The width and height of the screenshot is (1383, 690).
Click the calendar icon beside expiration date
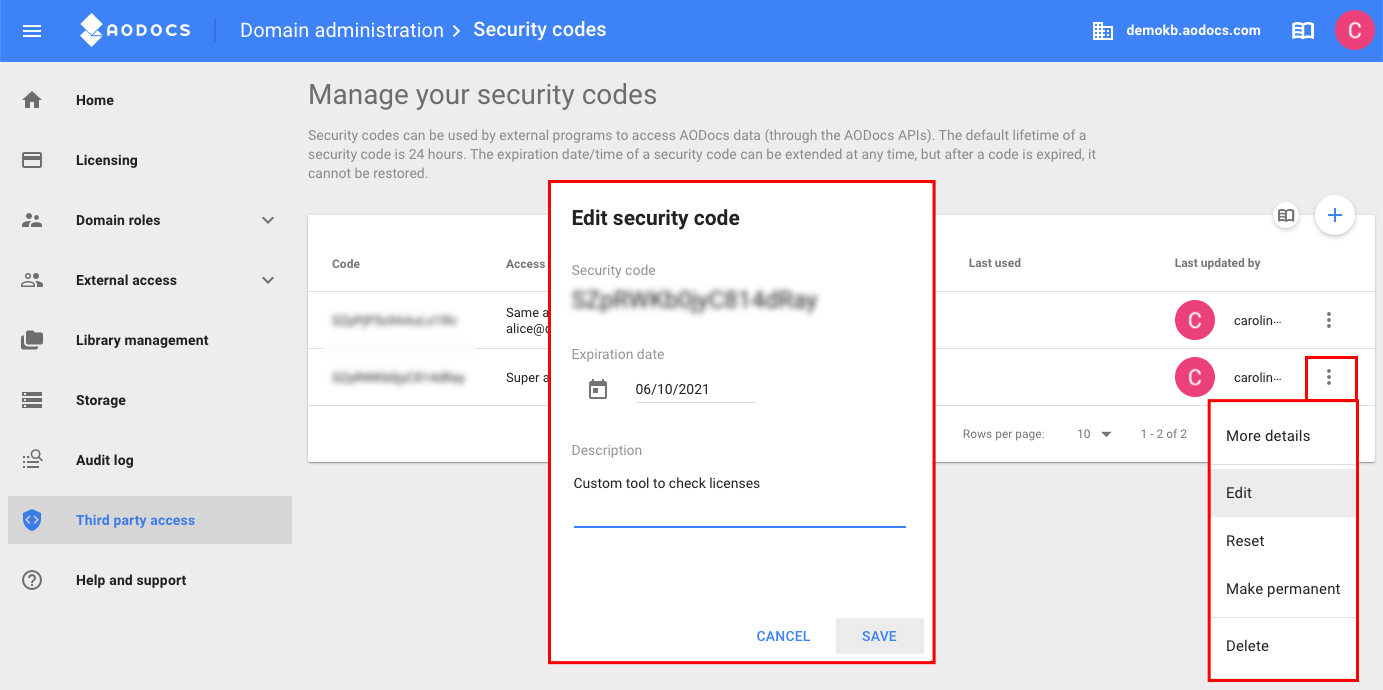coord(598,389)
